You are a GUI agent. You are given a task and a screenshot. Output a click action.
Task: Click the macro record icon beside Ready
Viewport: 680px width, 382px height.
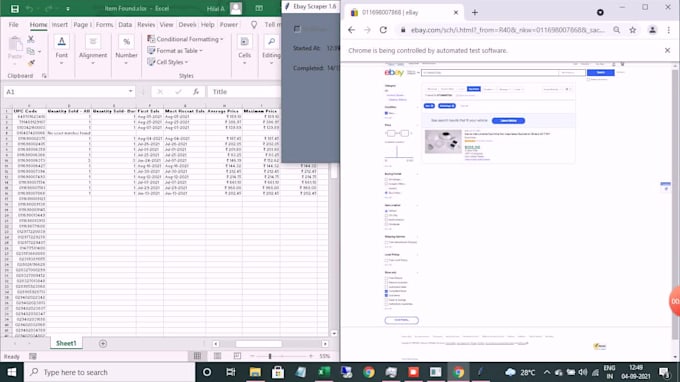[33, 356]
